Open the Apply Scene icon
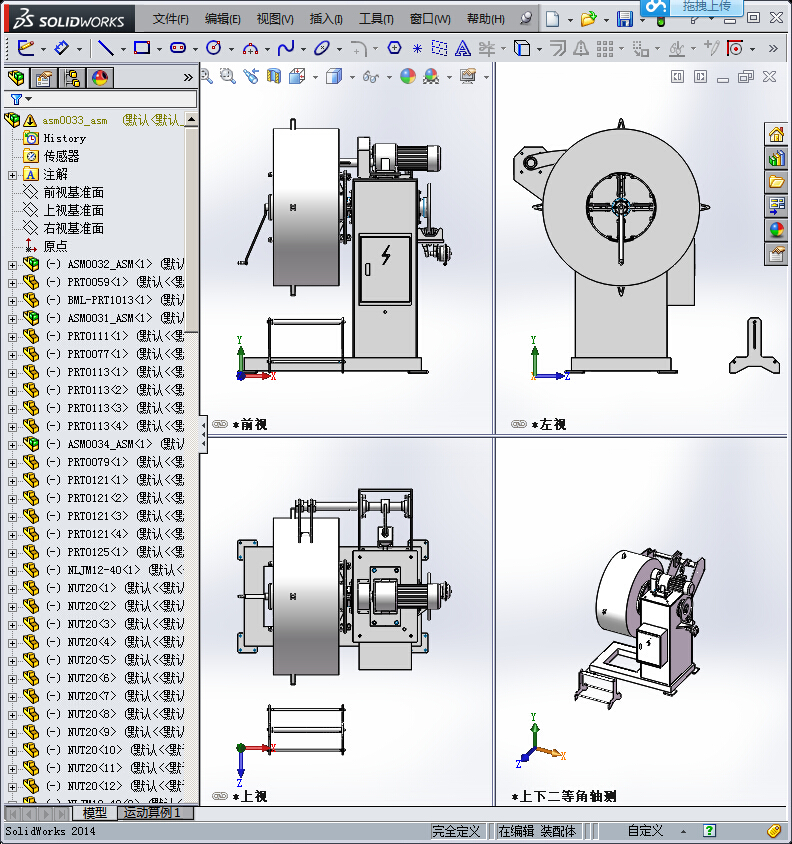 click(431, 76)
